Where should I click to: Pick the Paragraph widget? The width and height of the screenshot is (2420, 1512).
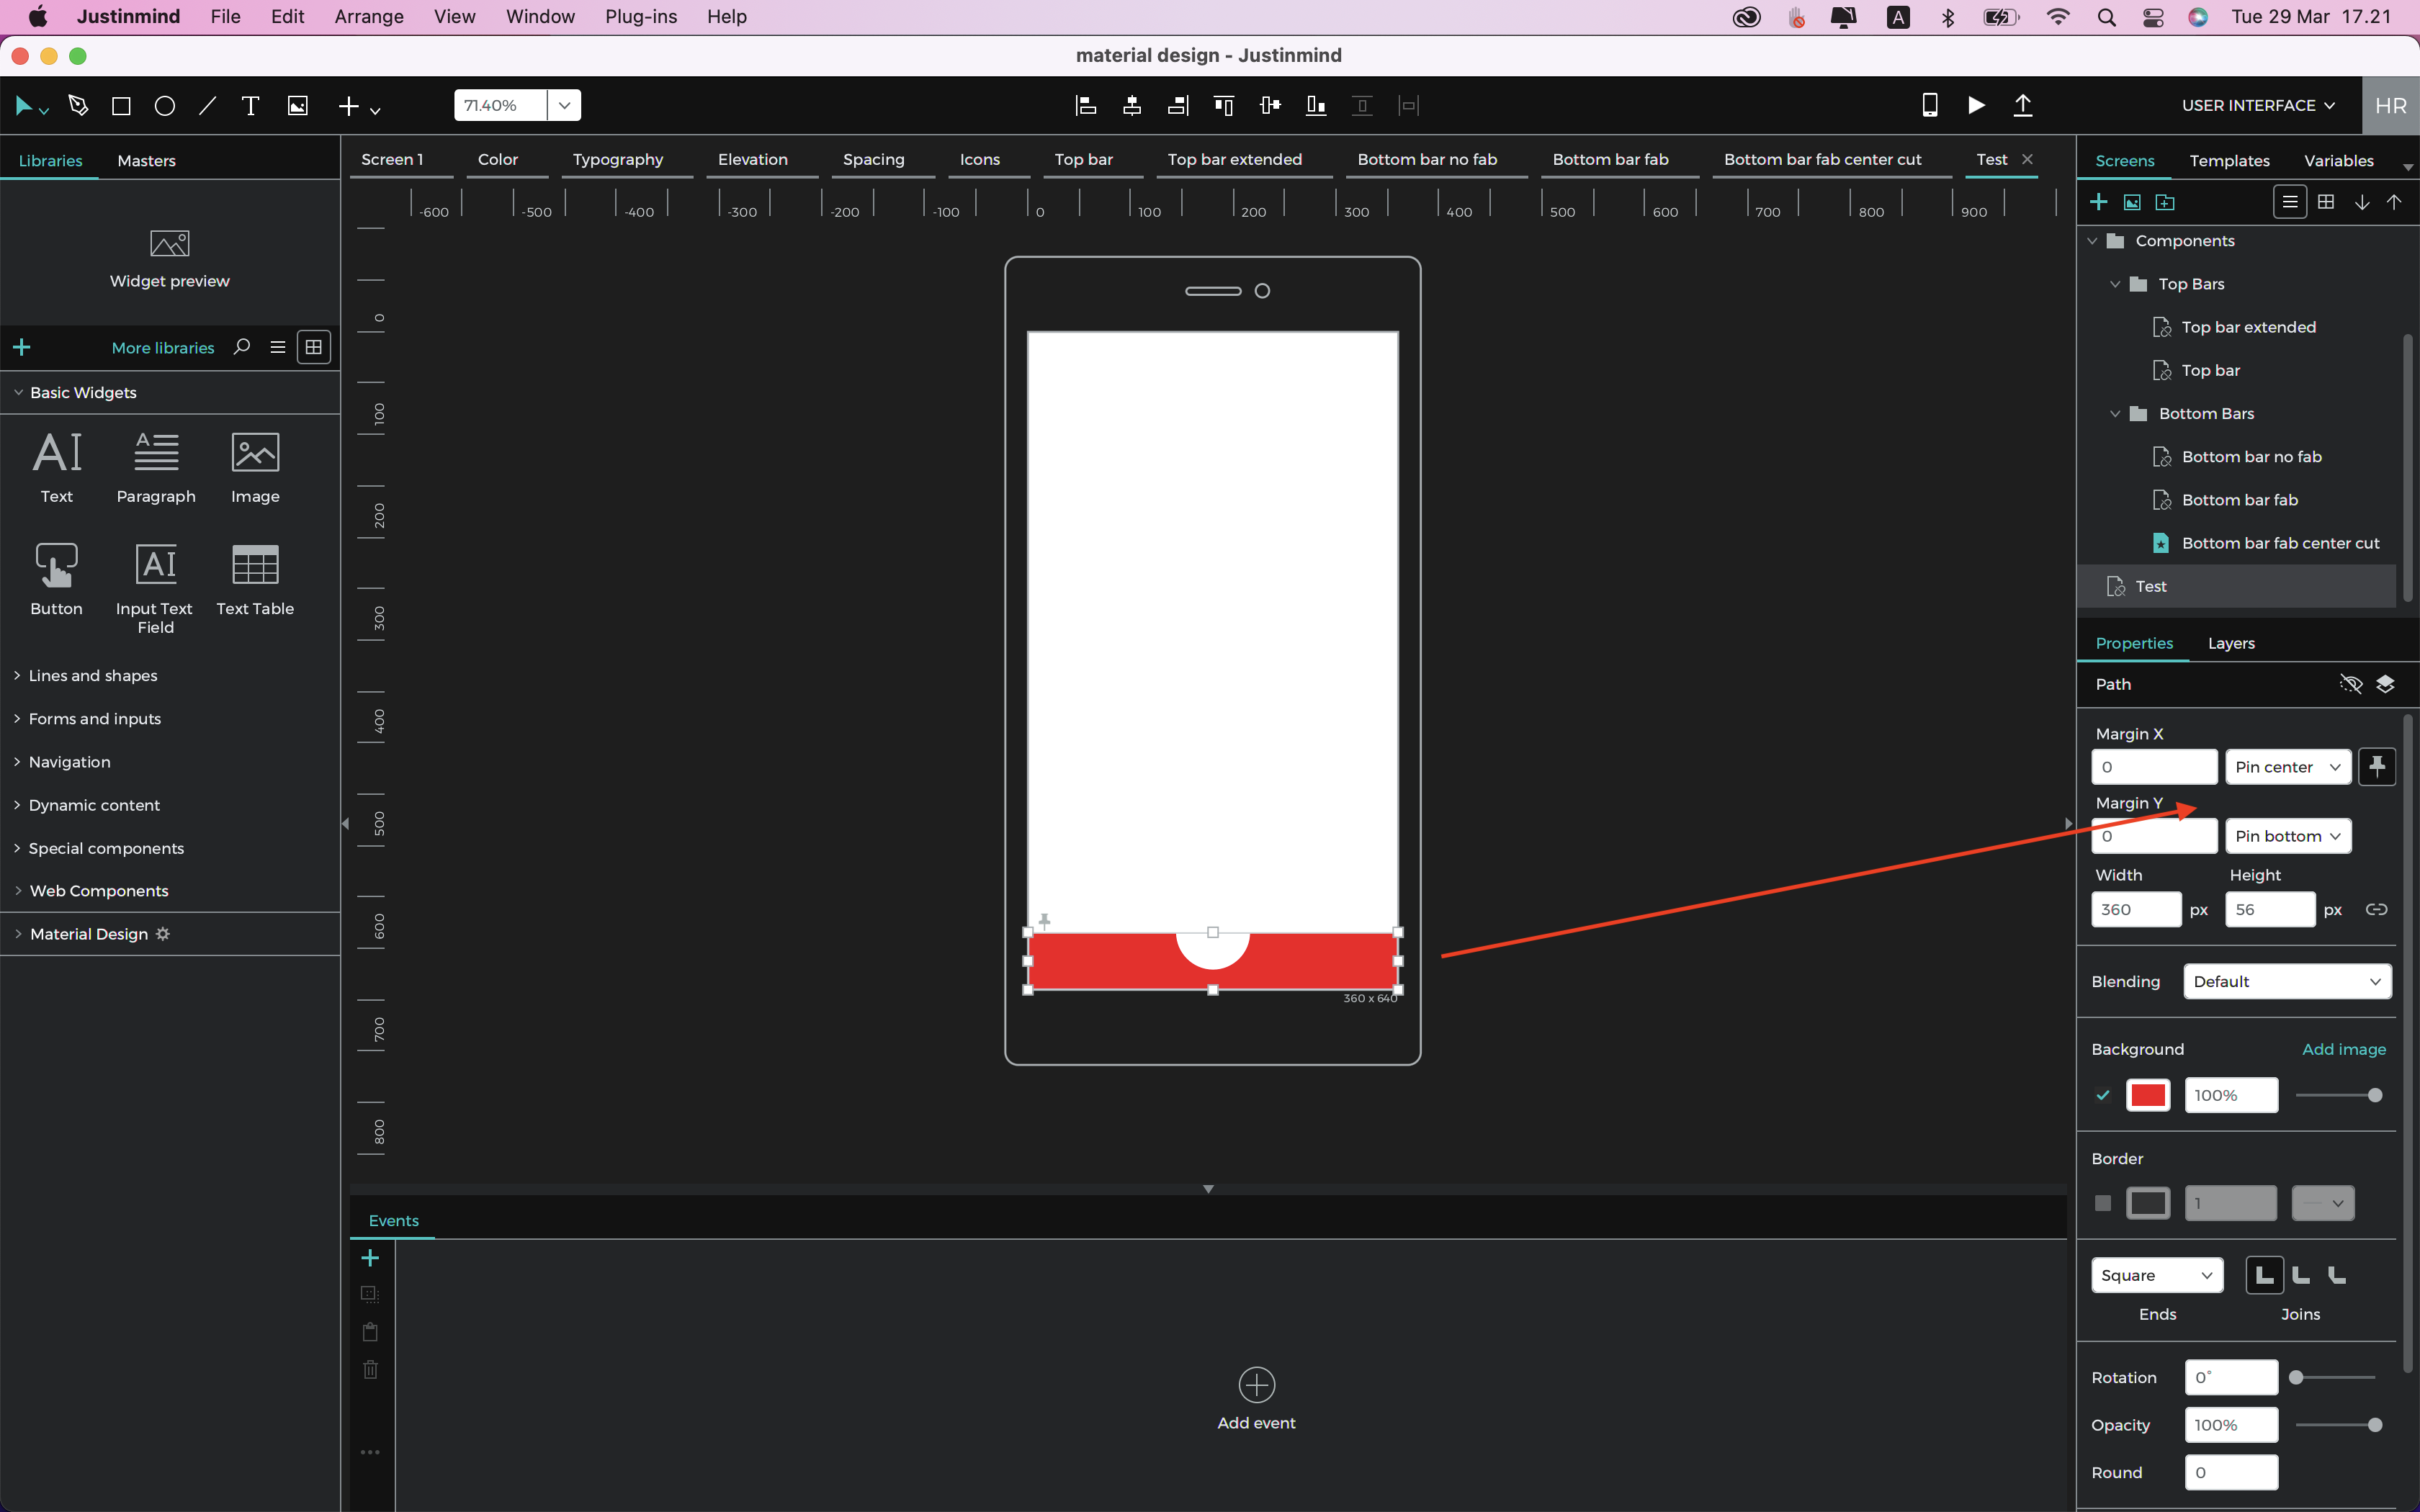(156, 468)
